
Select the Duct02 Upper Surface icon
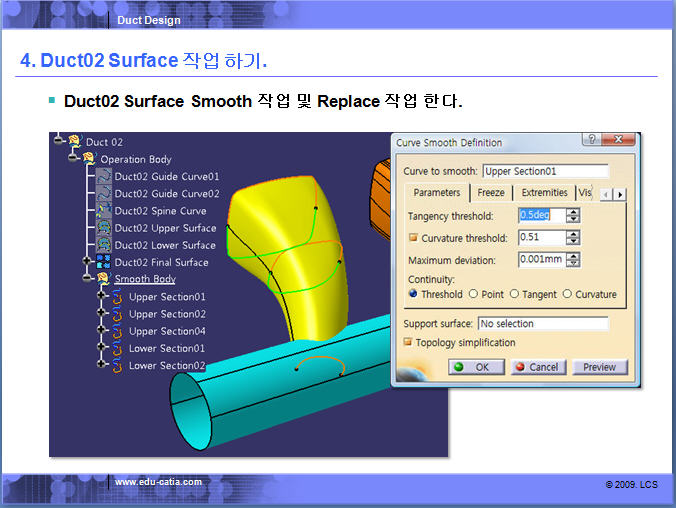click(x=103, y=228)
